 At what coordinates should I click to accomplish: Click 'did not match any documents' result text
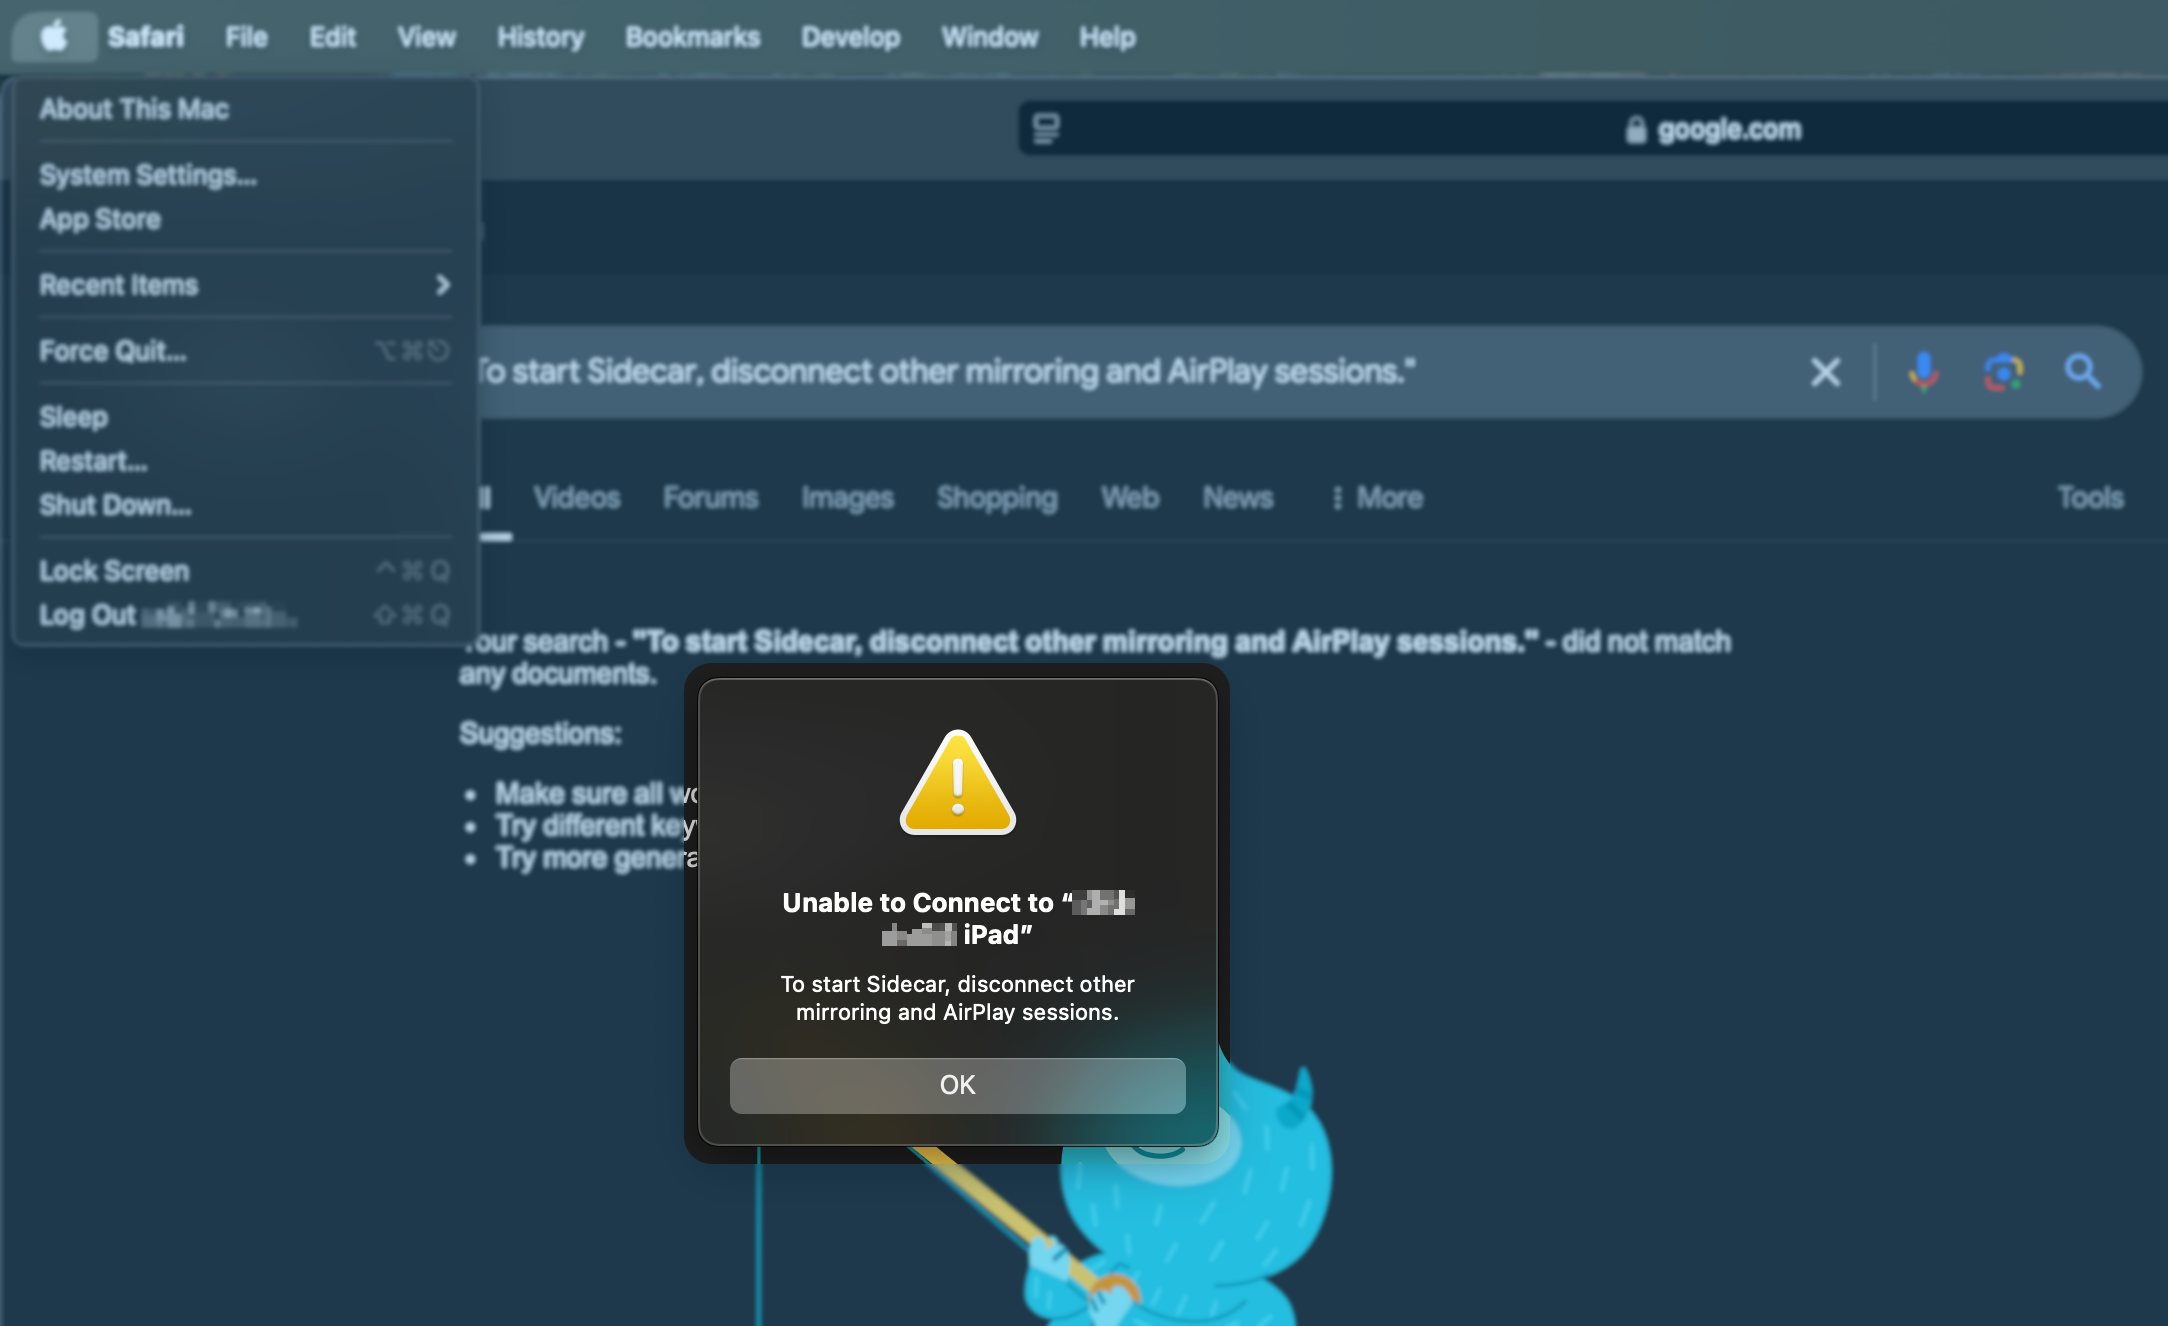pyautogui.click(x=1094, y=658)
